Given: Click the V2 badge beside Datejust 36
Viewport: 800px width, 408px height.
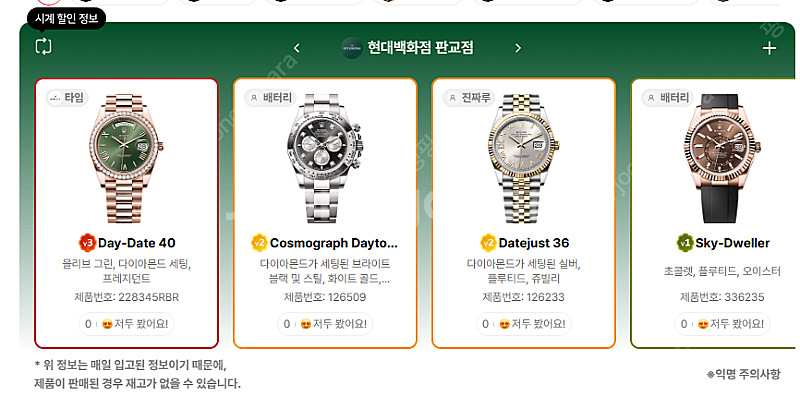Looking at the screenshot, I should click(x=488, y=243).
